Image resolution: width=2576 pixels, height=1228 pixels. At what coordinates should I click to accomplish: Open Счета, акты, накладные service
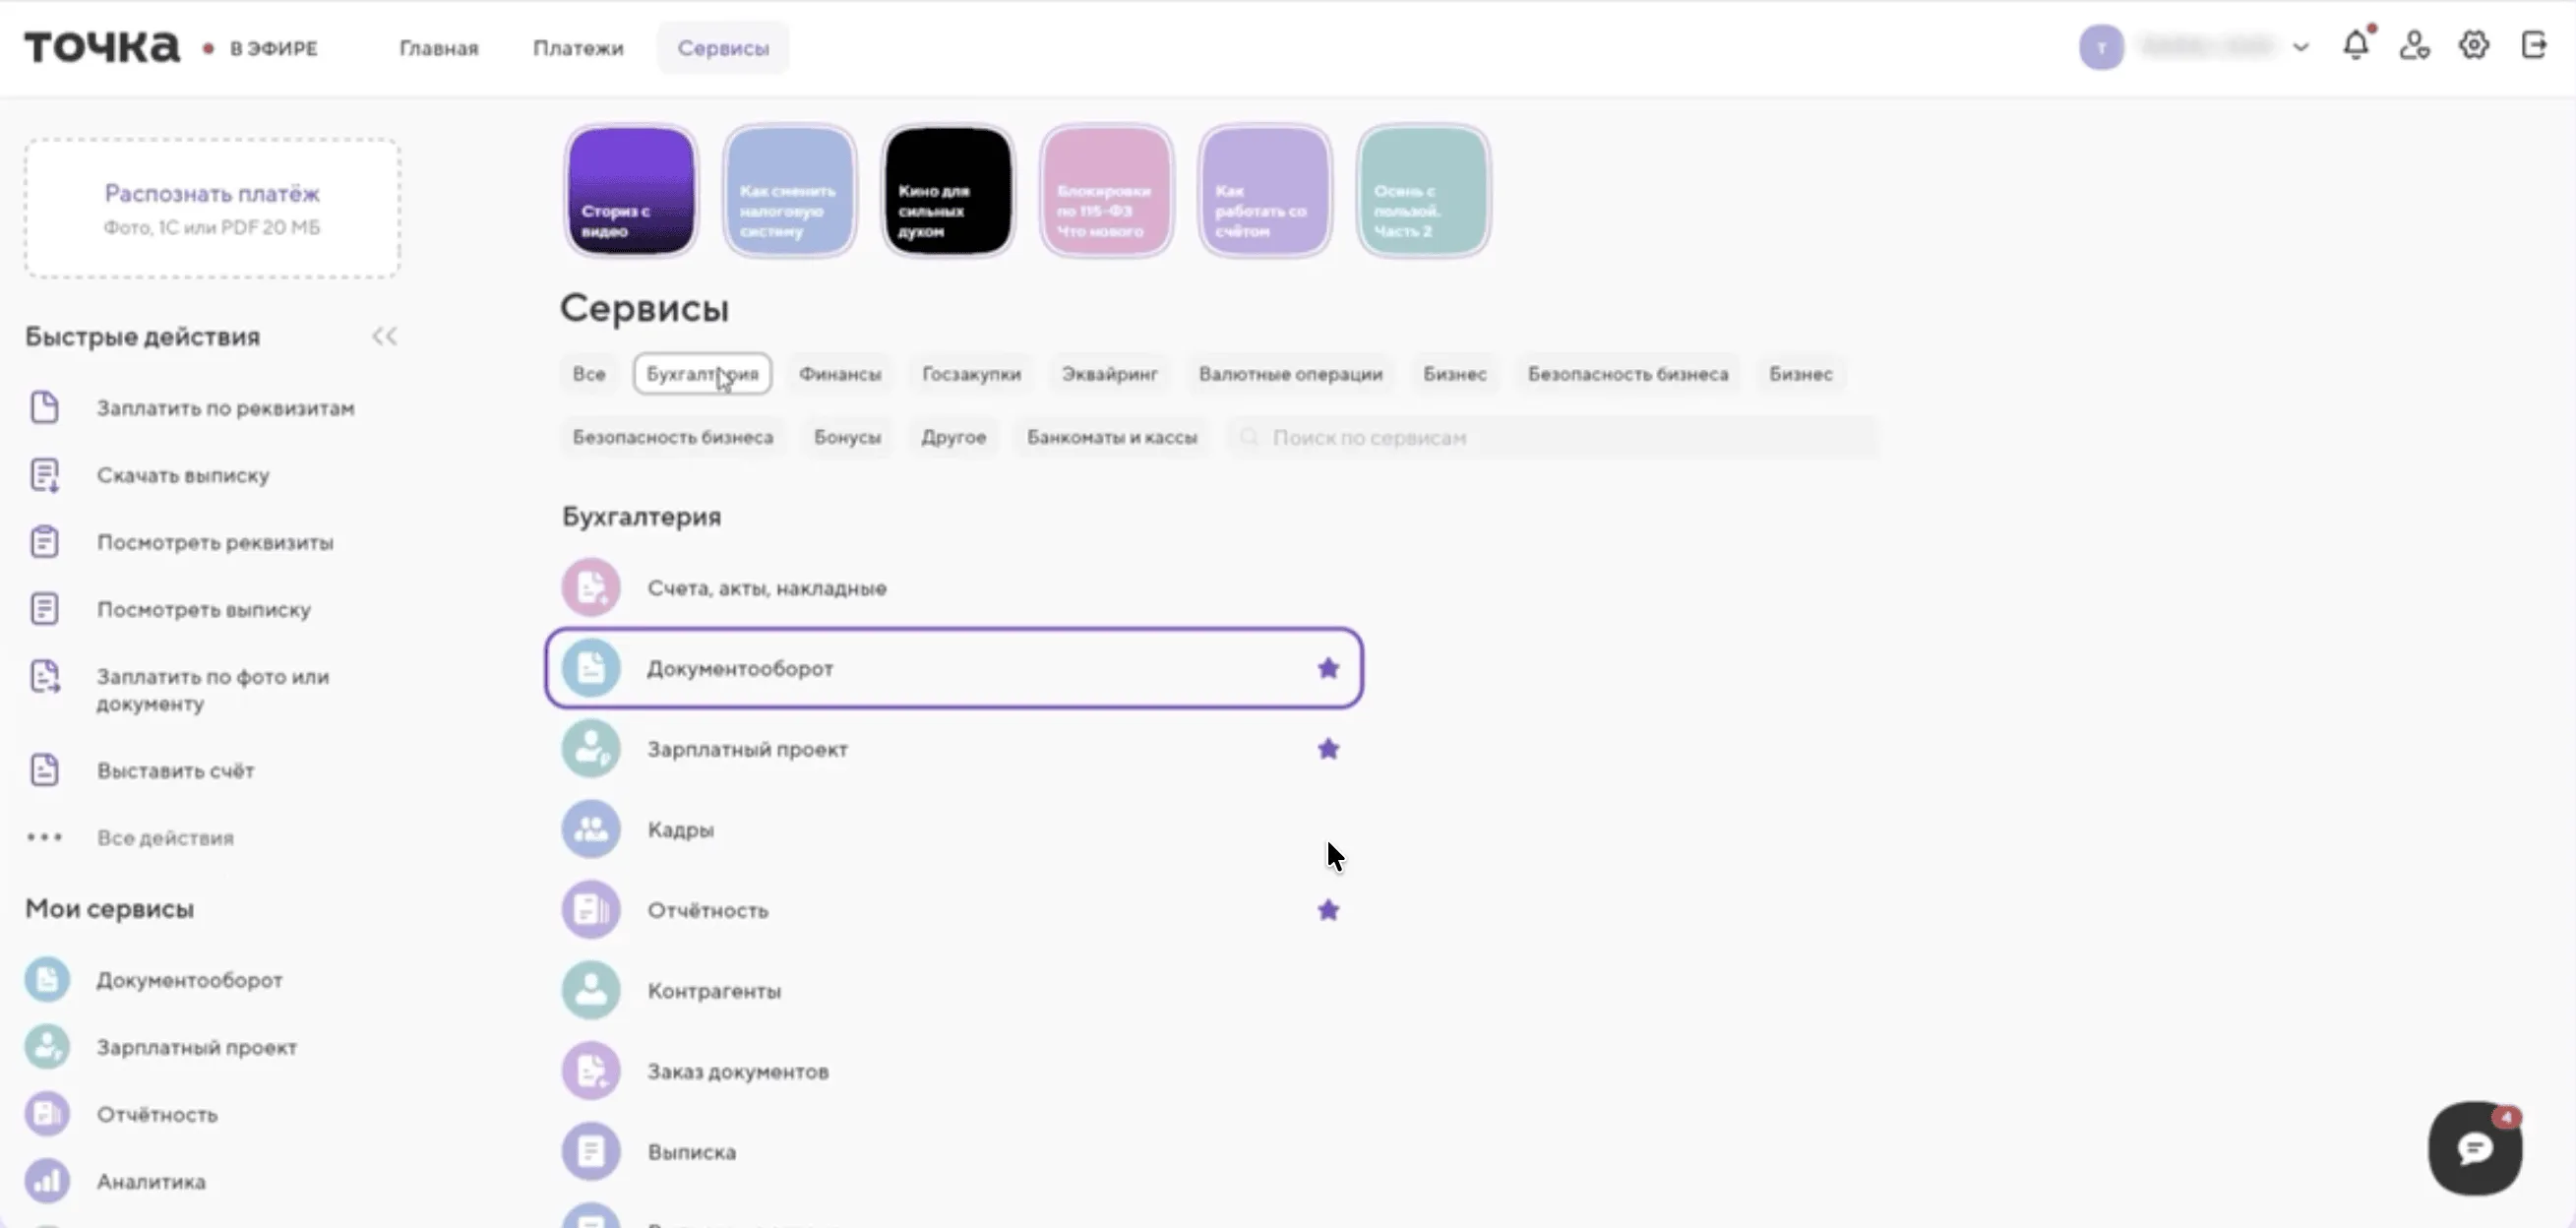pyautogui.click(x=766, y=588)
